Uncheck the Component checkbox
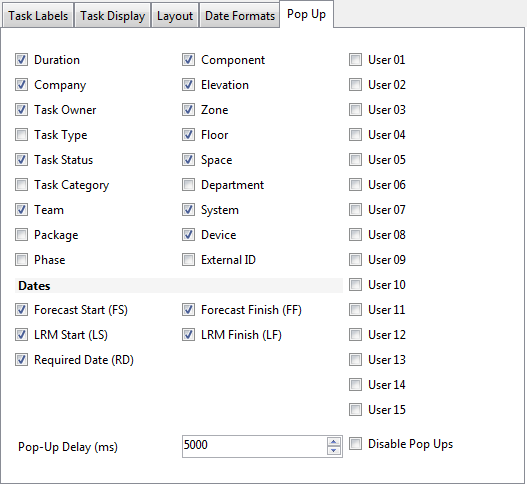This screenshot has height=485, width=527. tap(189, 60)
